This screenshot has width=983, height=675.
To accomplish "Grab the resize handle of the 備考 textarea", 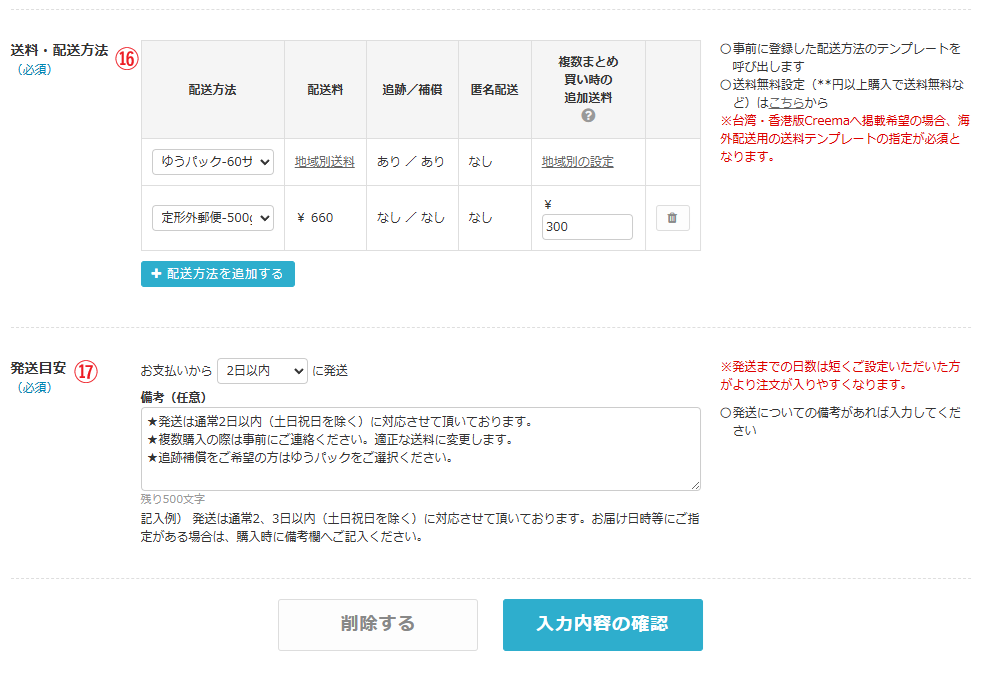I will pyautogui.click(x=694, y=485).
